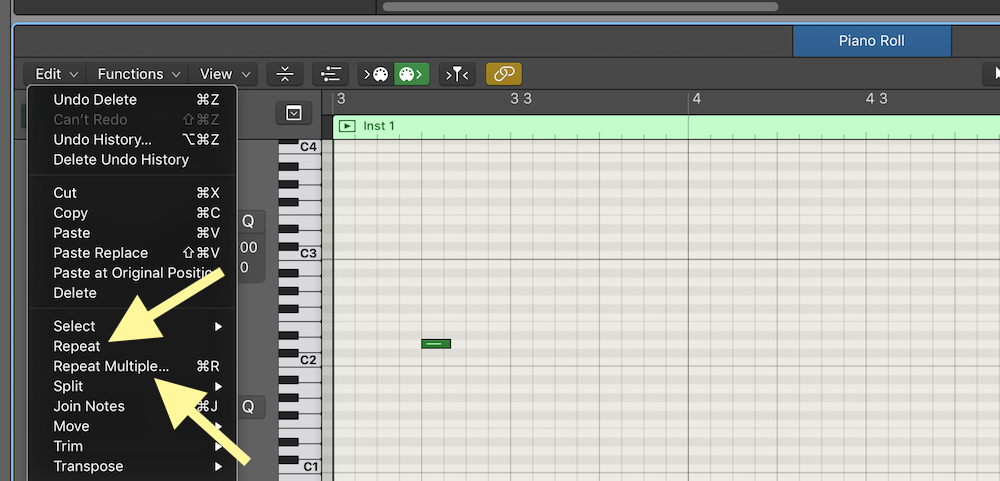Expand the Split submenu
The height and width of the screenshot is (481, 1000).
click(x=132, y=386)
